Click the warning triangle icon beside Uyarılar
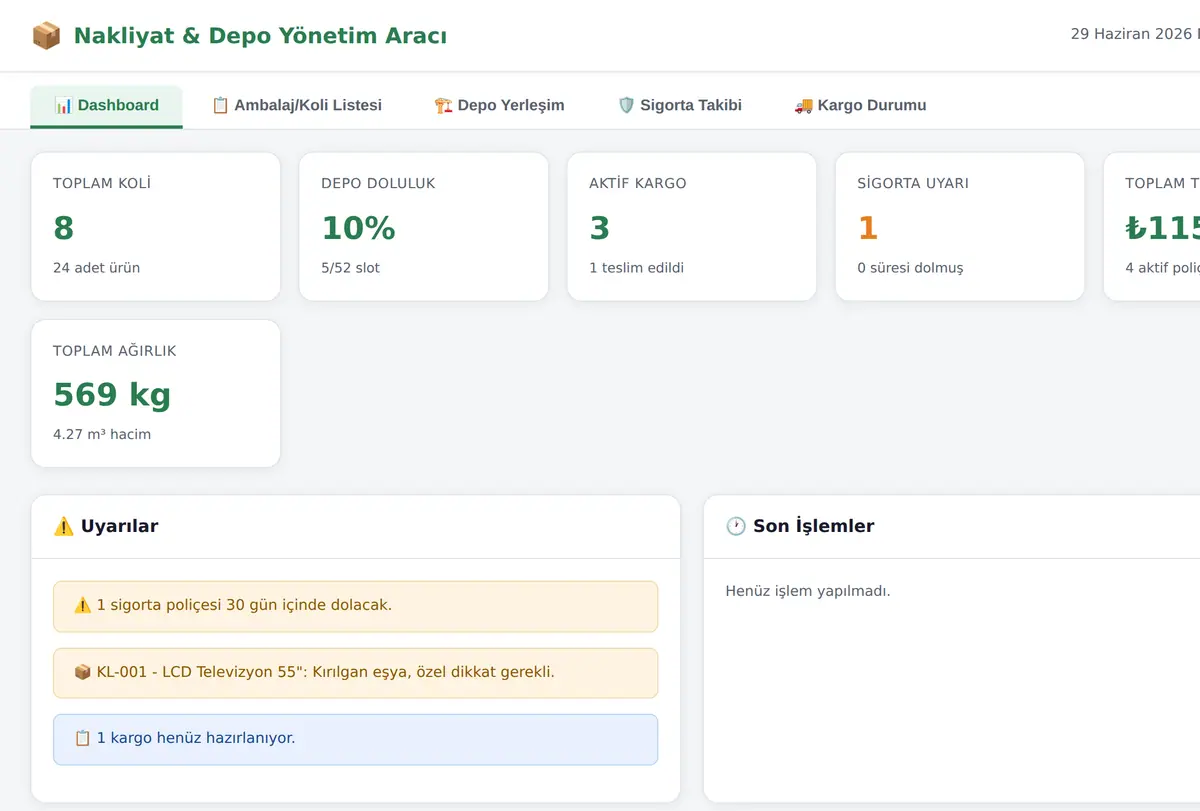 [x=64, y=526]
